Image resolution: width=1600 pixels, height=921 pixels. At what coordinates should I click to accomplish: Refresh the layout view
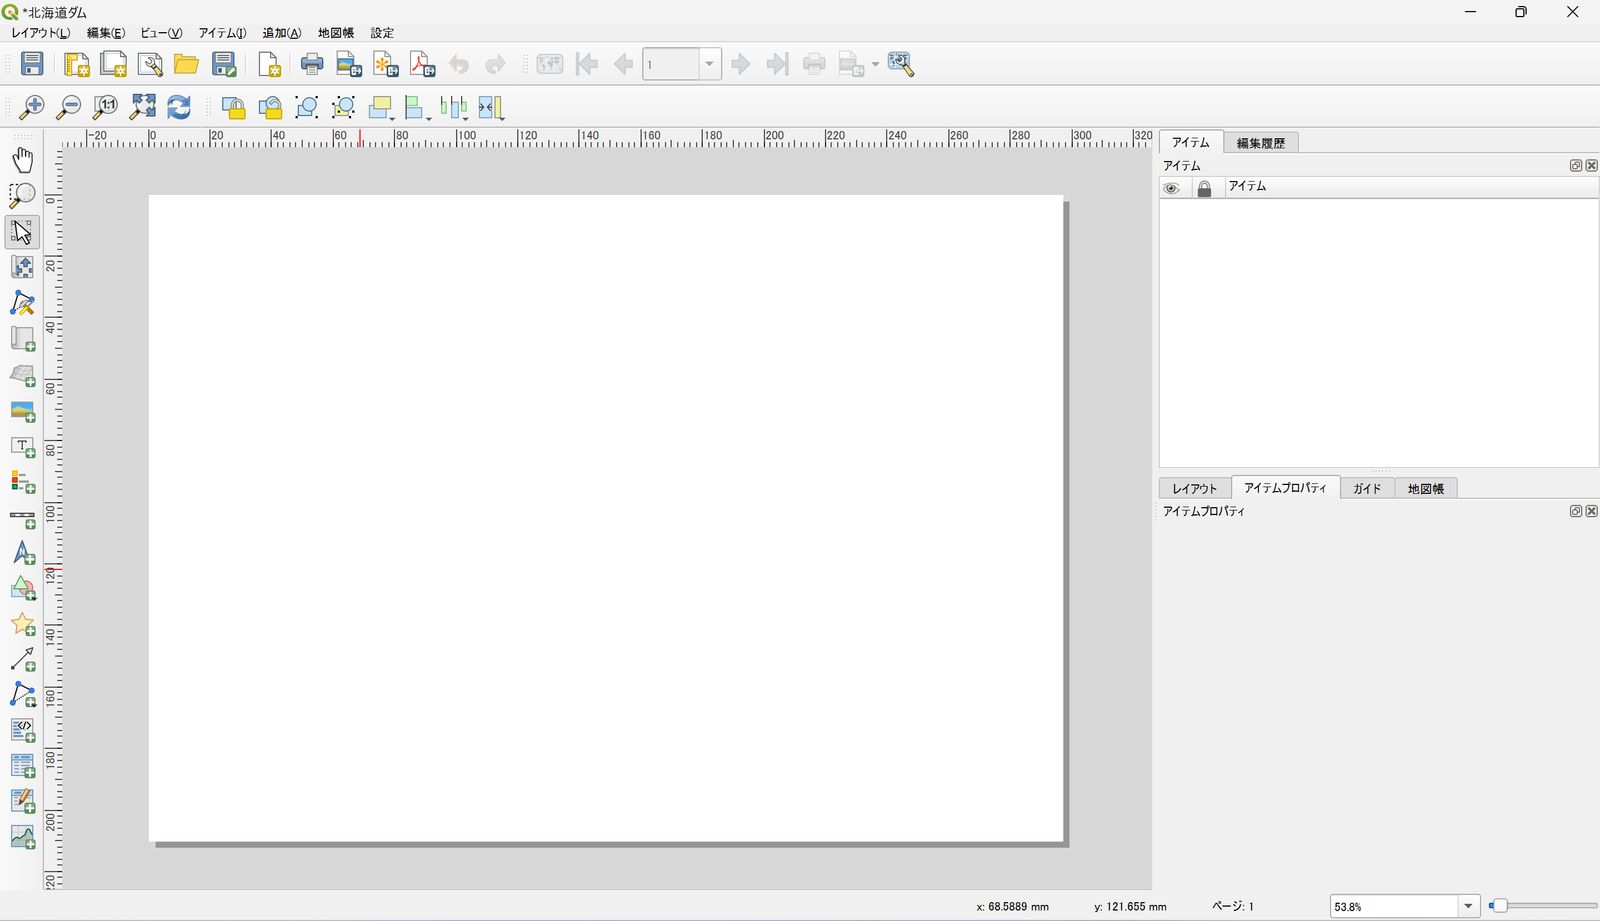[x=179, y=107]
